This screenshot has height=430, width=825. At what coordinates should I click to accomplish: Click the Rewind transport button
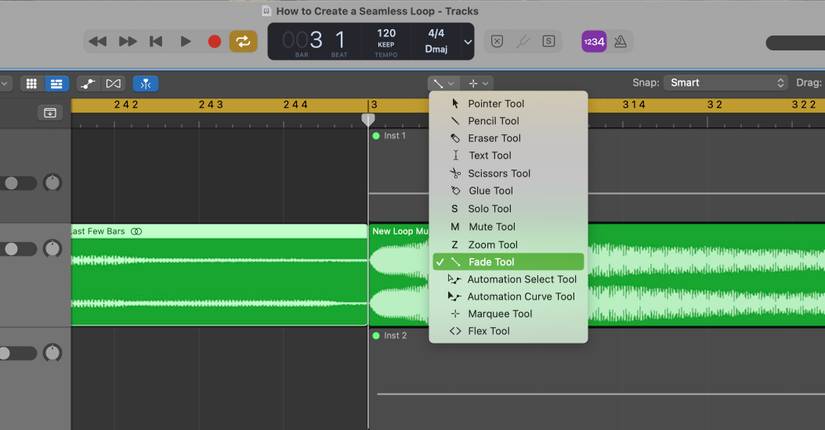coord(98,42)
